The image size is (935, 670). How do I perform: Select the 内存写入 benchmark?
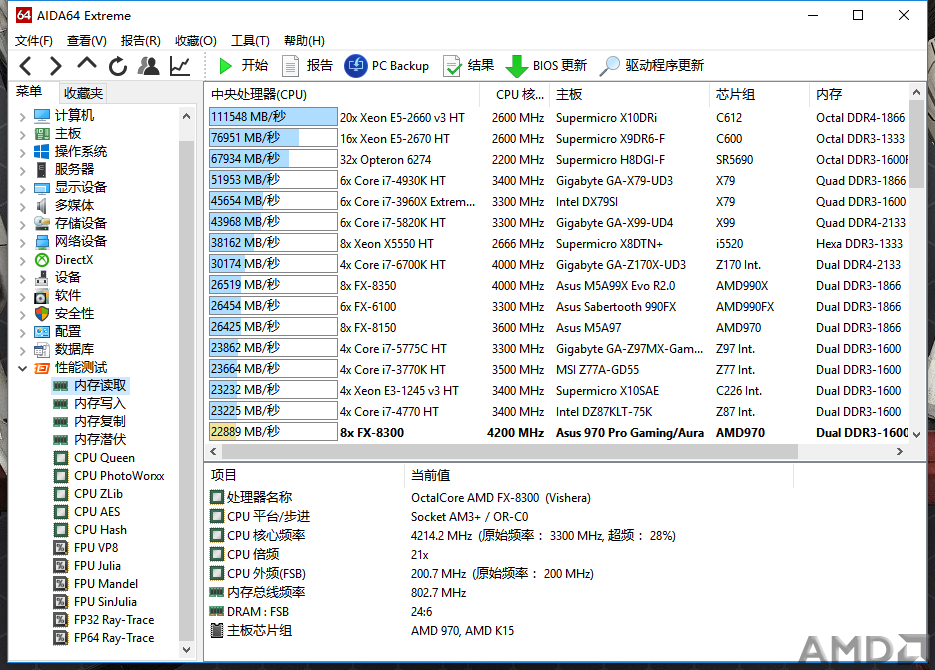(90, 404)
